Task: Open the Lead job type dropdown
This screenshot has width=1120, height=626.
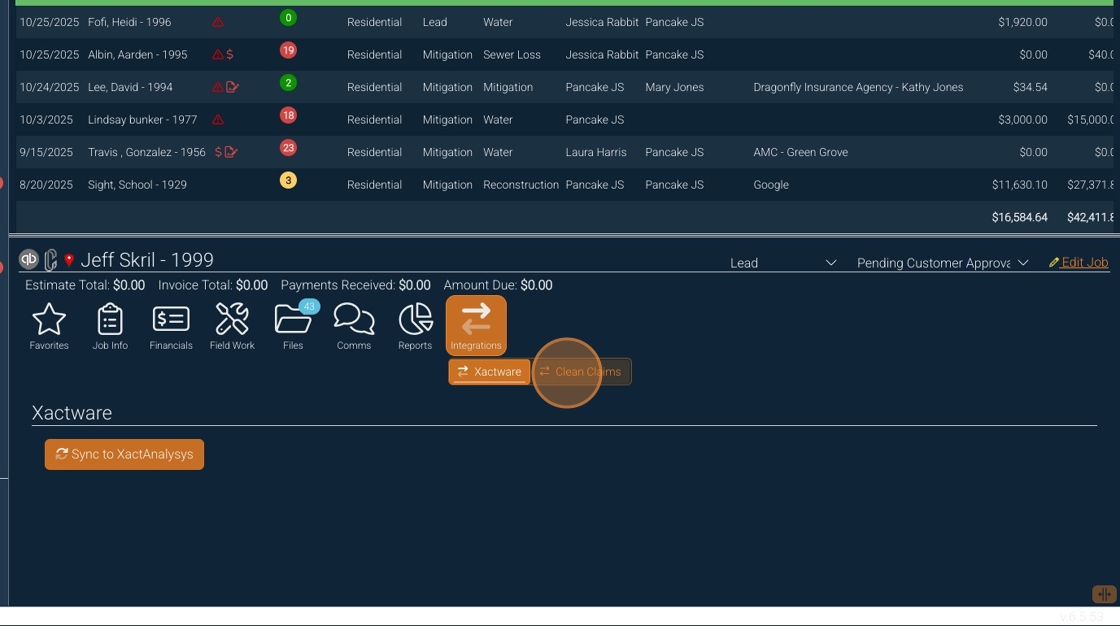Action: (782, 263)
